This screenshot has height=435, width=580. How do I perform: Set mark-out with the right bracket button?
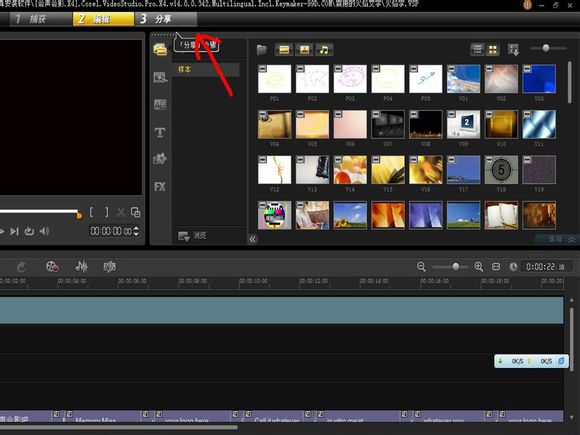107,212
